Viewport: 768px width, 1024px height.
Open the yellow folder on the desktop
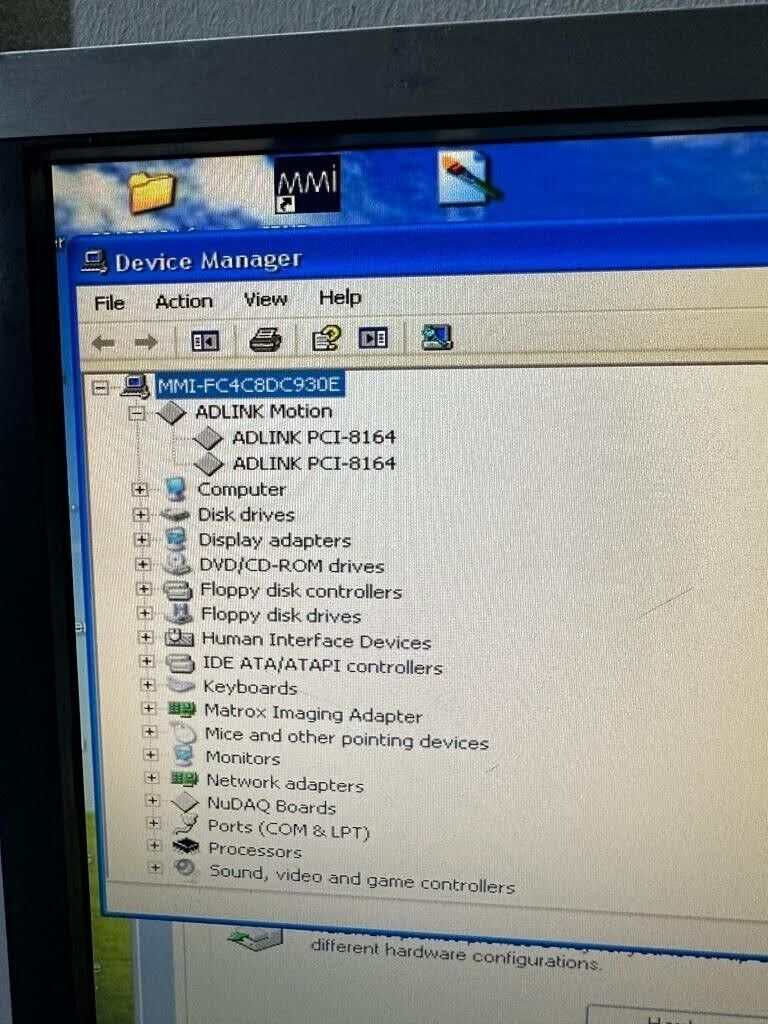tap(152, 193)
